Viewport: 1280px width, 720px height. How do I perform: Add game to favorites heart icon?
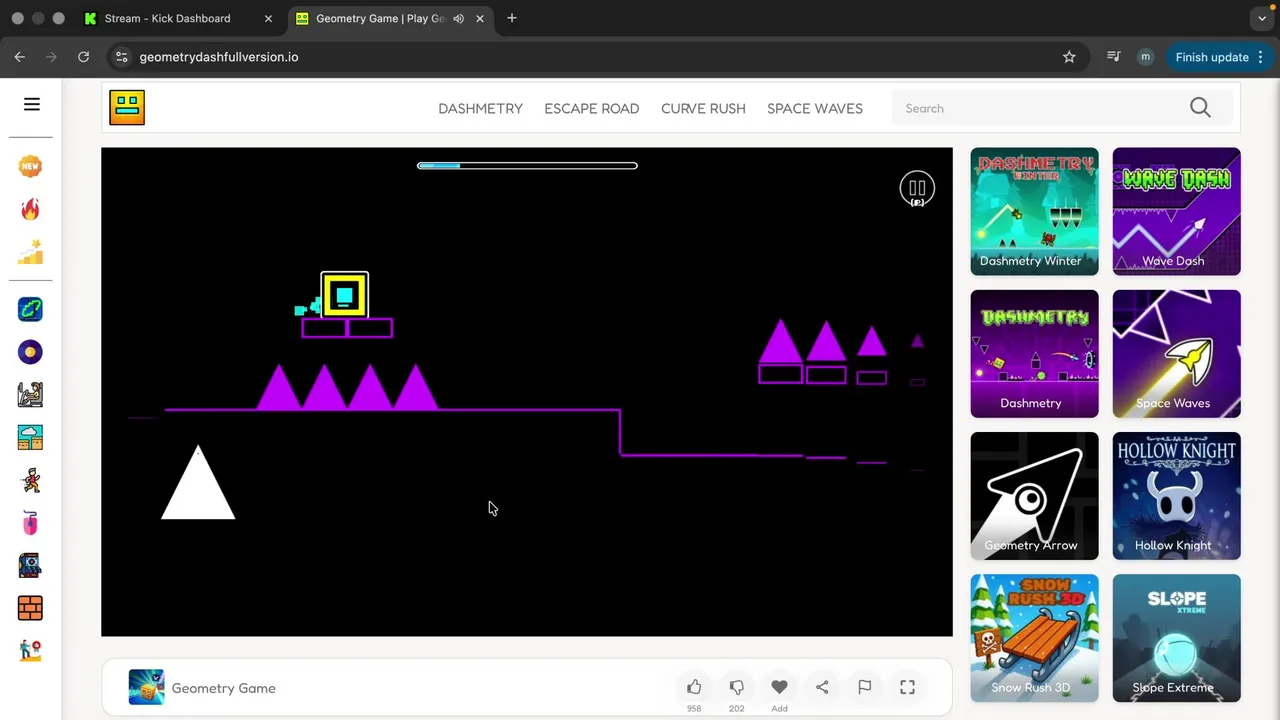click(x=779, y=687)
